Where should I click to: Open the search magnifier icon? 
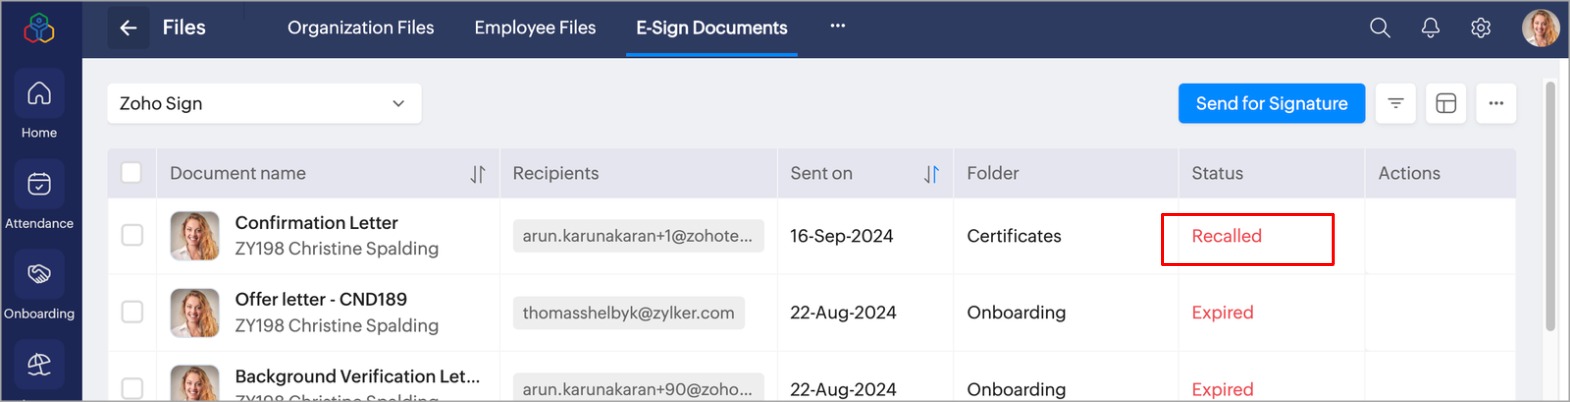(x=1380, y=28)
